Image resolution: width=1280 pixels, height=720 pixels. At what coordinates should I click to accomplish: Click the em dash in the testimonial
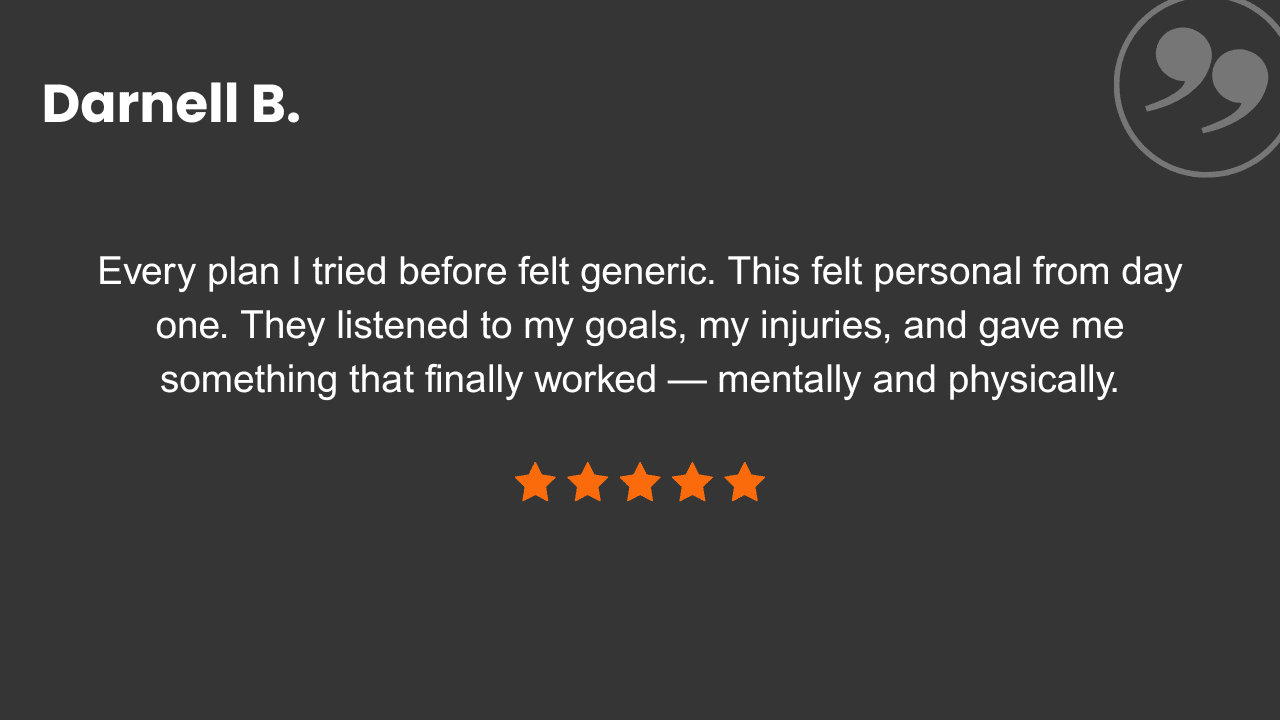point(687,380)
